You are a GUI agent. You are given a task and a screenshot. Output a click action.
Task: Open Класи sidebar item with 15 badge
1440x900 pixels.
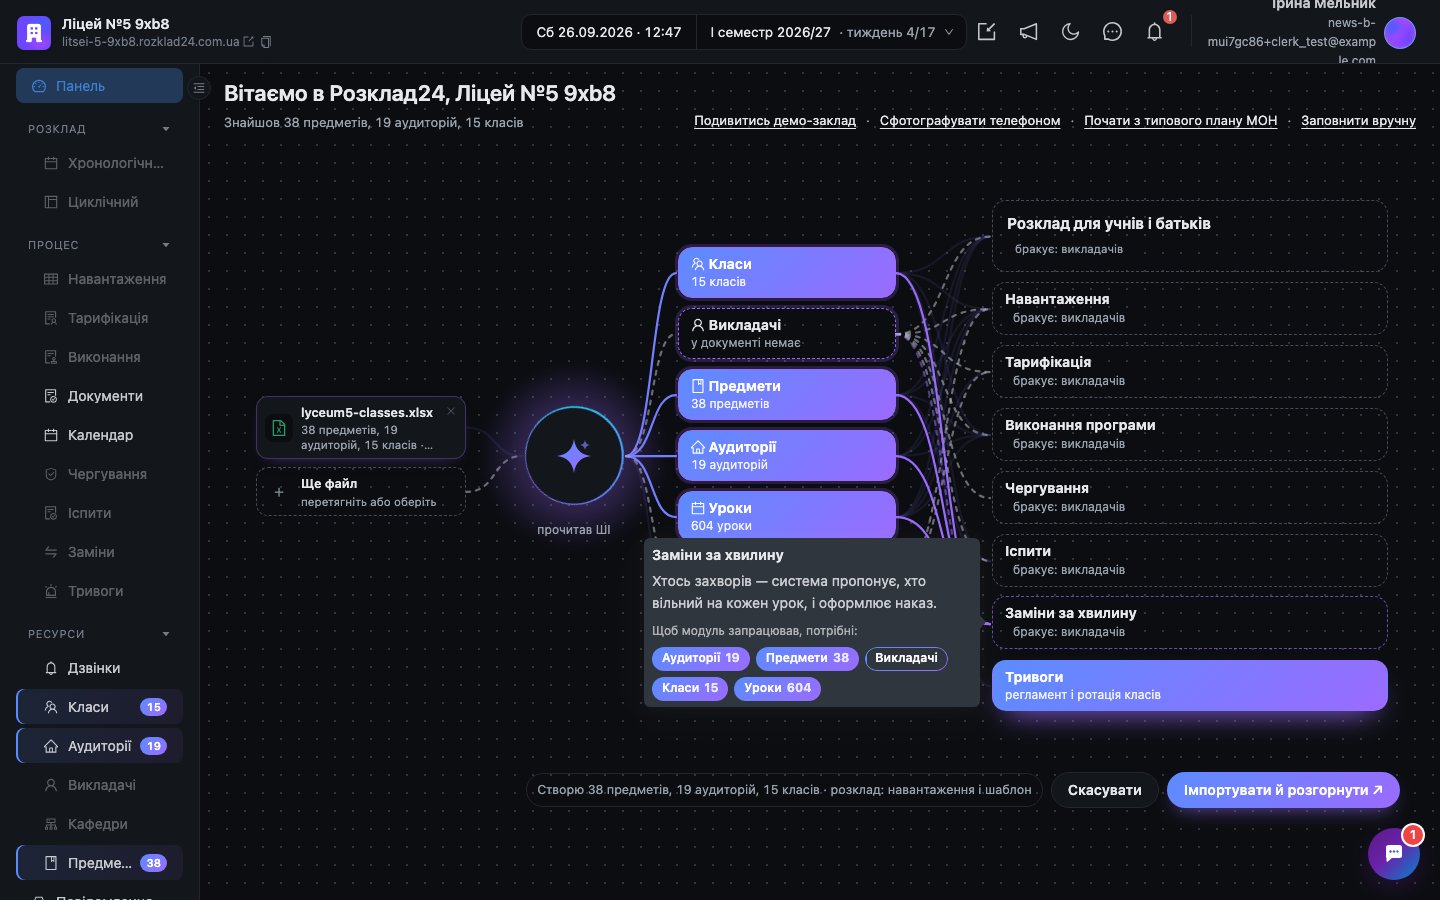[99, 707]
